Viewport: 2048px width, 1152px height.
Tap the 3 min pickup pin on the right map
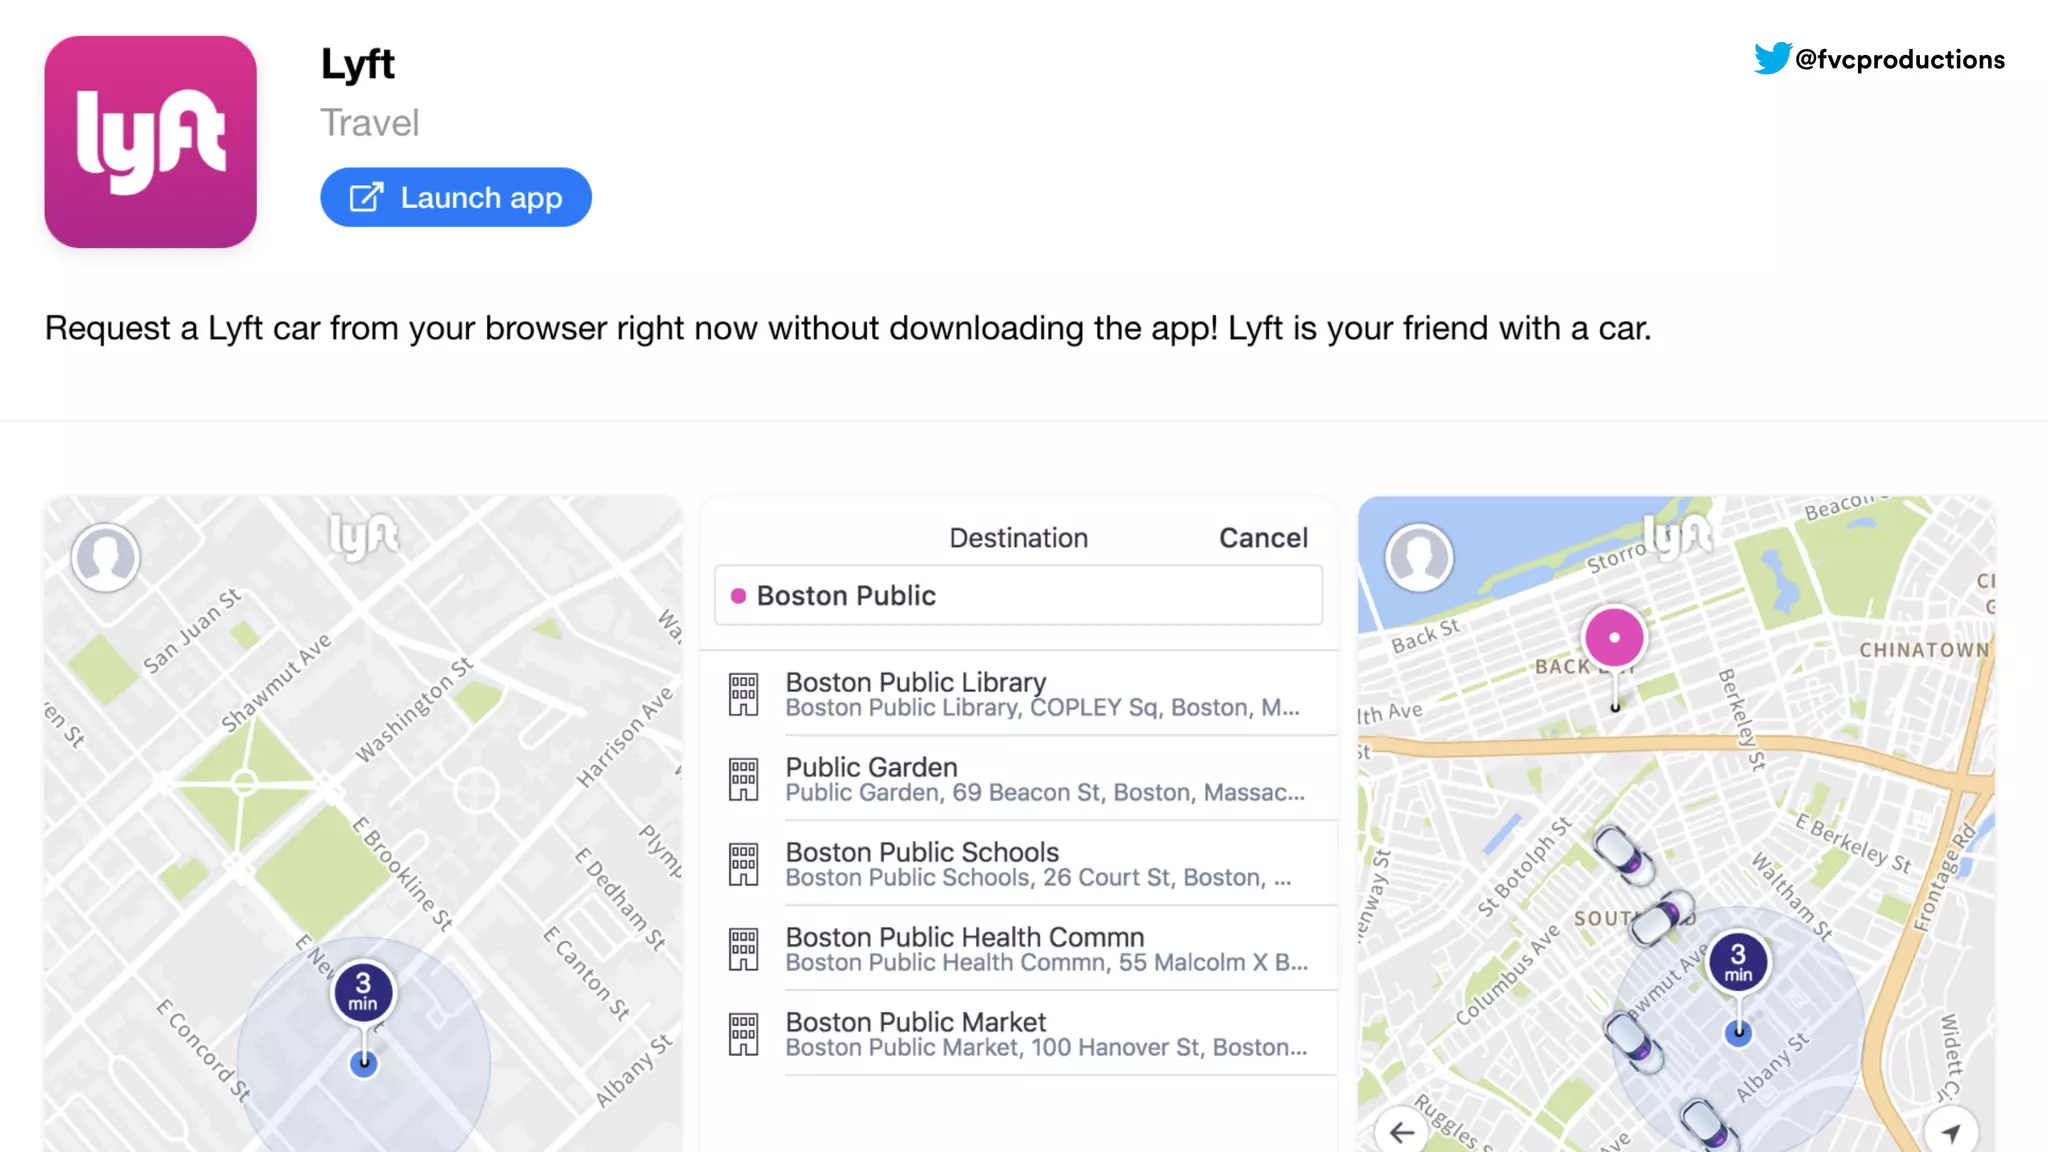[1738, 961]
